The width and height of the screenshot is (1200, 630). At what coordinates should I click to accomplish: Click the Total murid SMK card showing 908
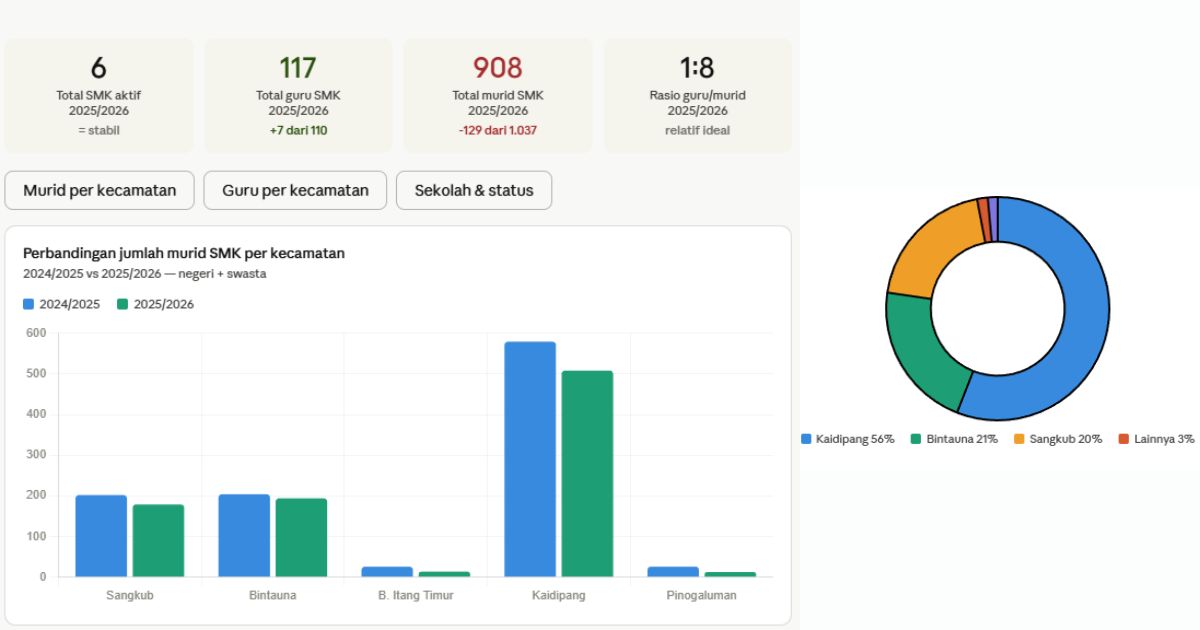pyautogui.click(x=498, y=96)
